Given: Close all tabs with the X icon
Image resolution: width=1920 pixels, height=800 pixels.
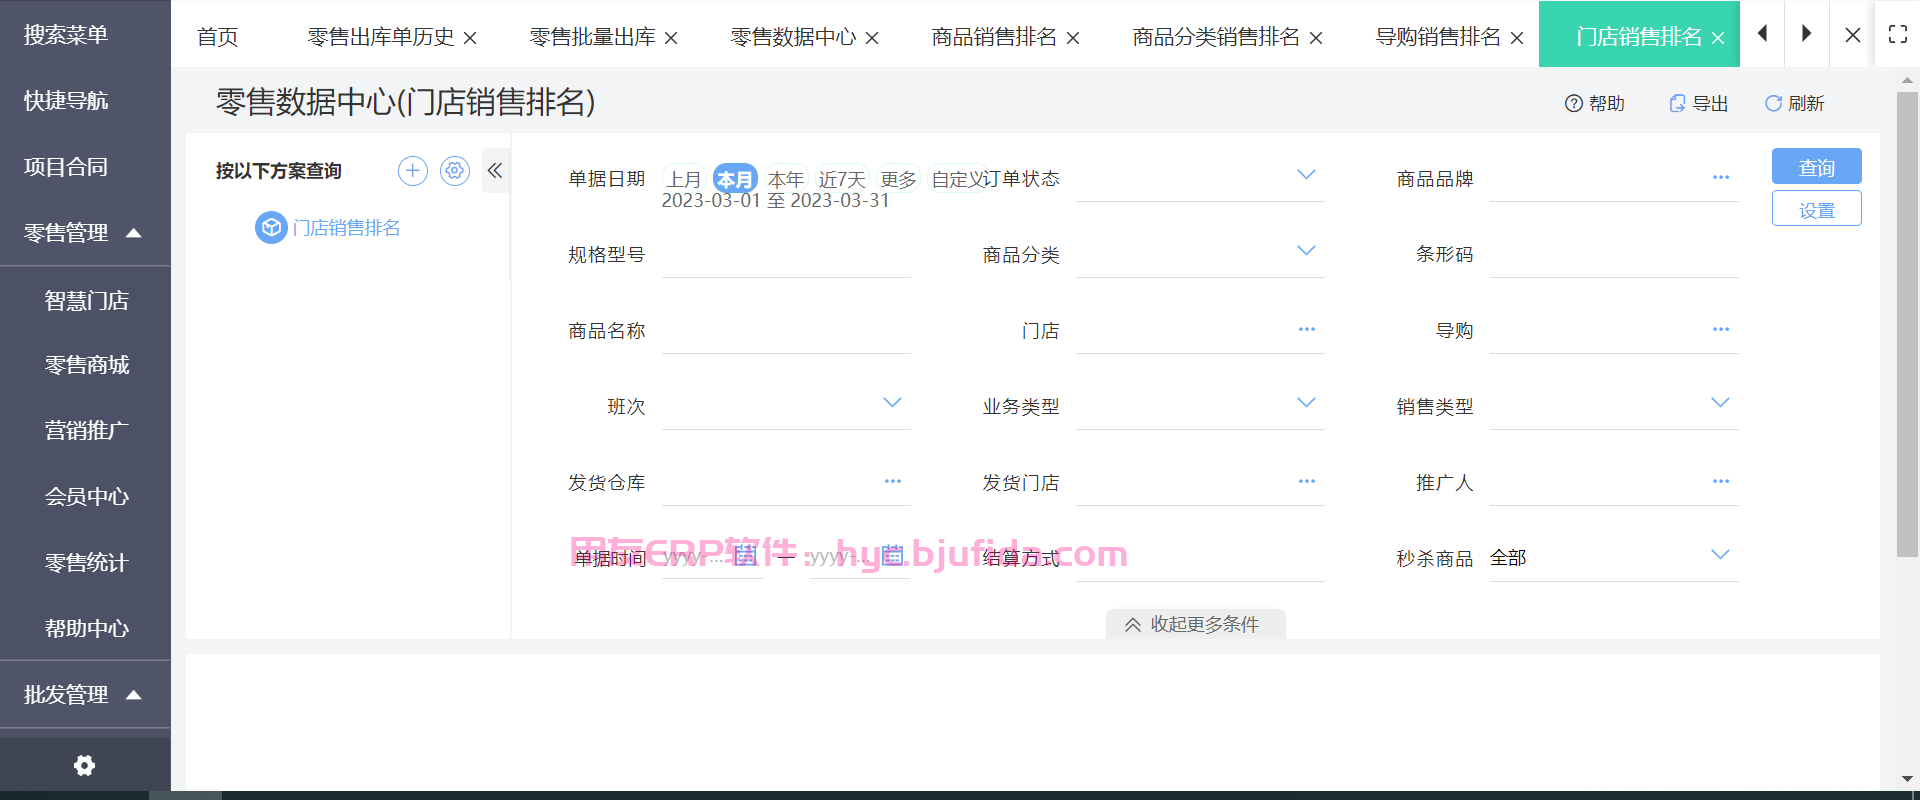Looking at the screenshot, I should click(1852, 35).
